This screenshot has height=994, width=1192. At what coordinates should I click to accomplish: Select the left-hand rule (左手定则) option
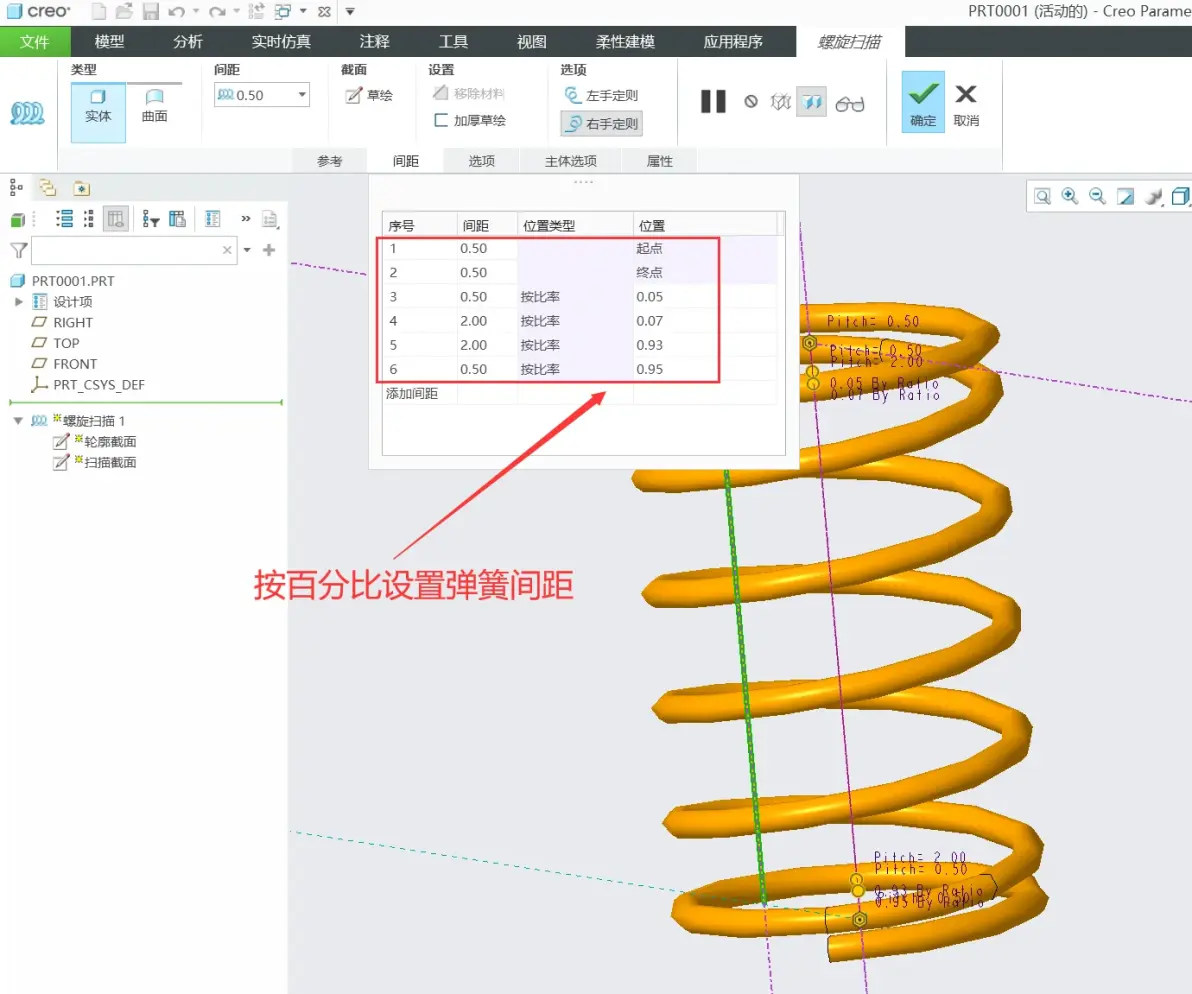pos(601,95)
